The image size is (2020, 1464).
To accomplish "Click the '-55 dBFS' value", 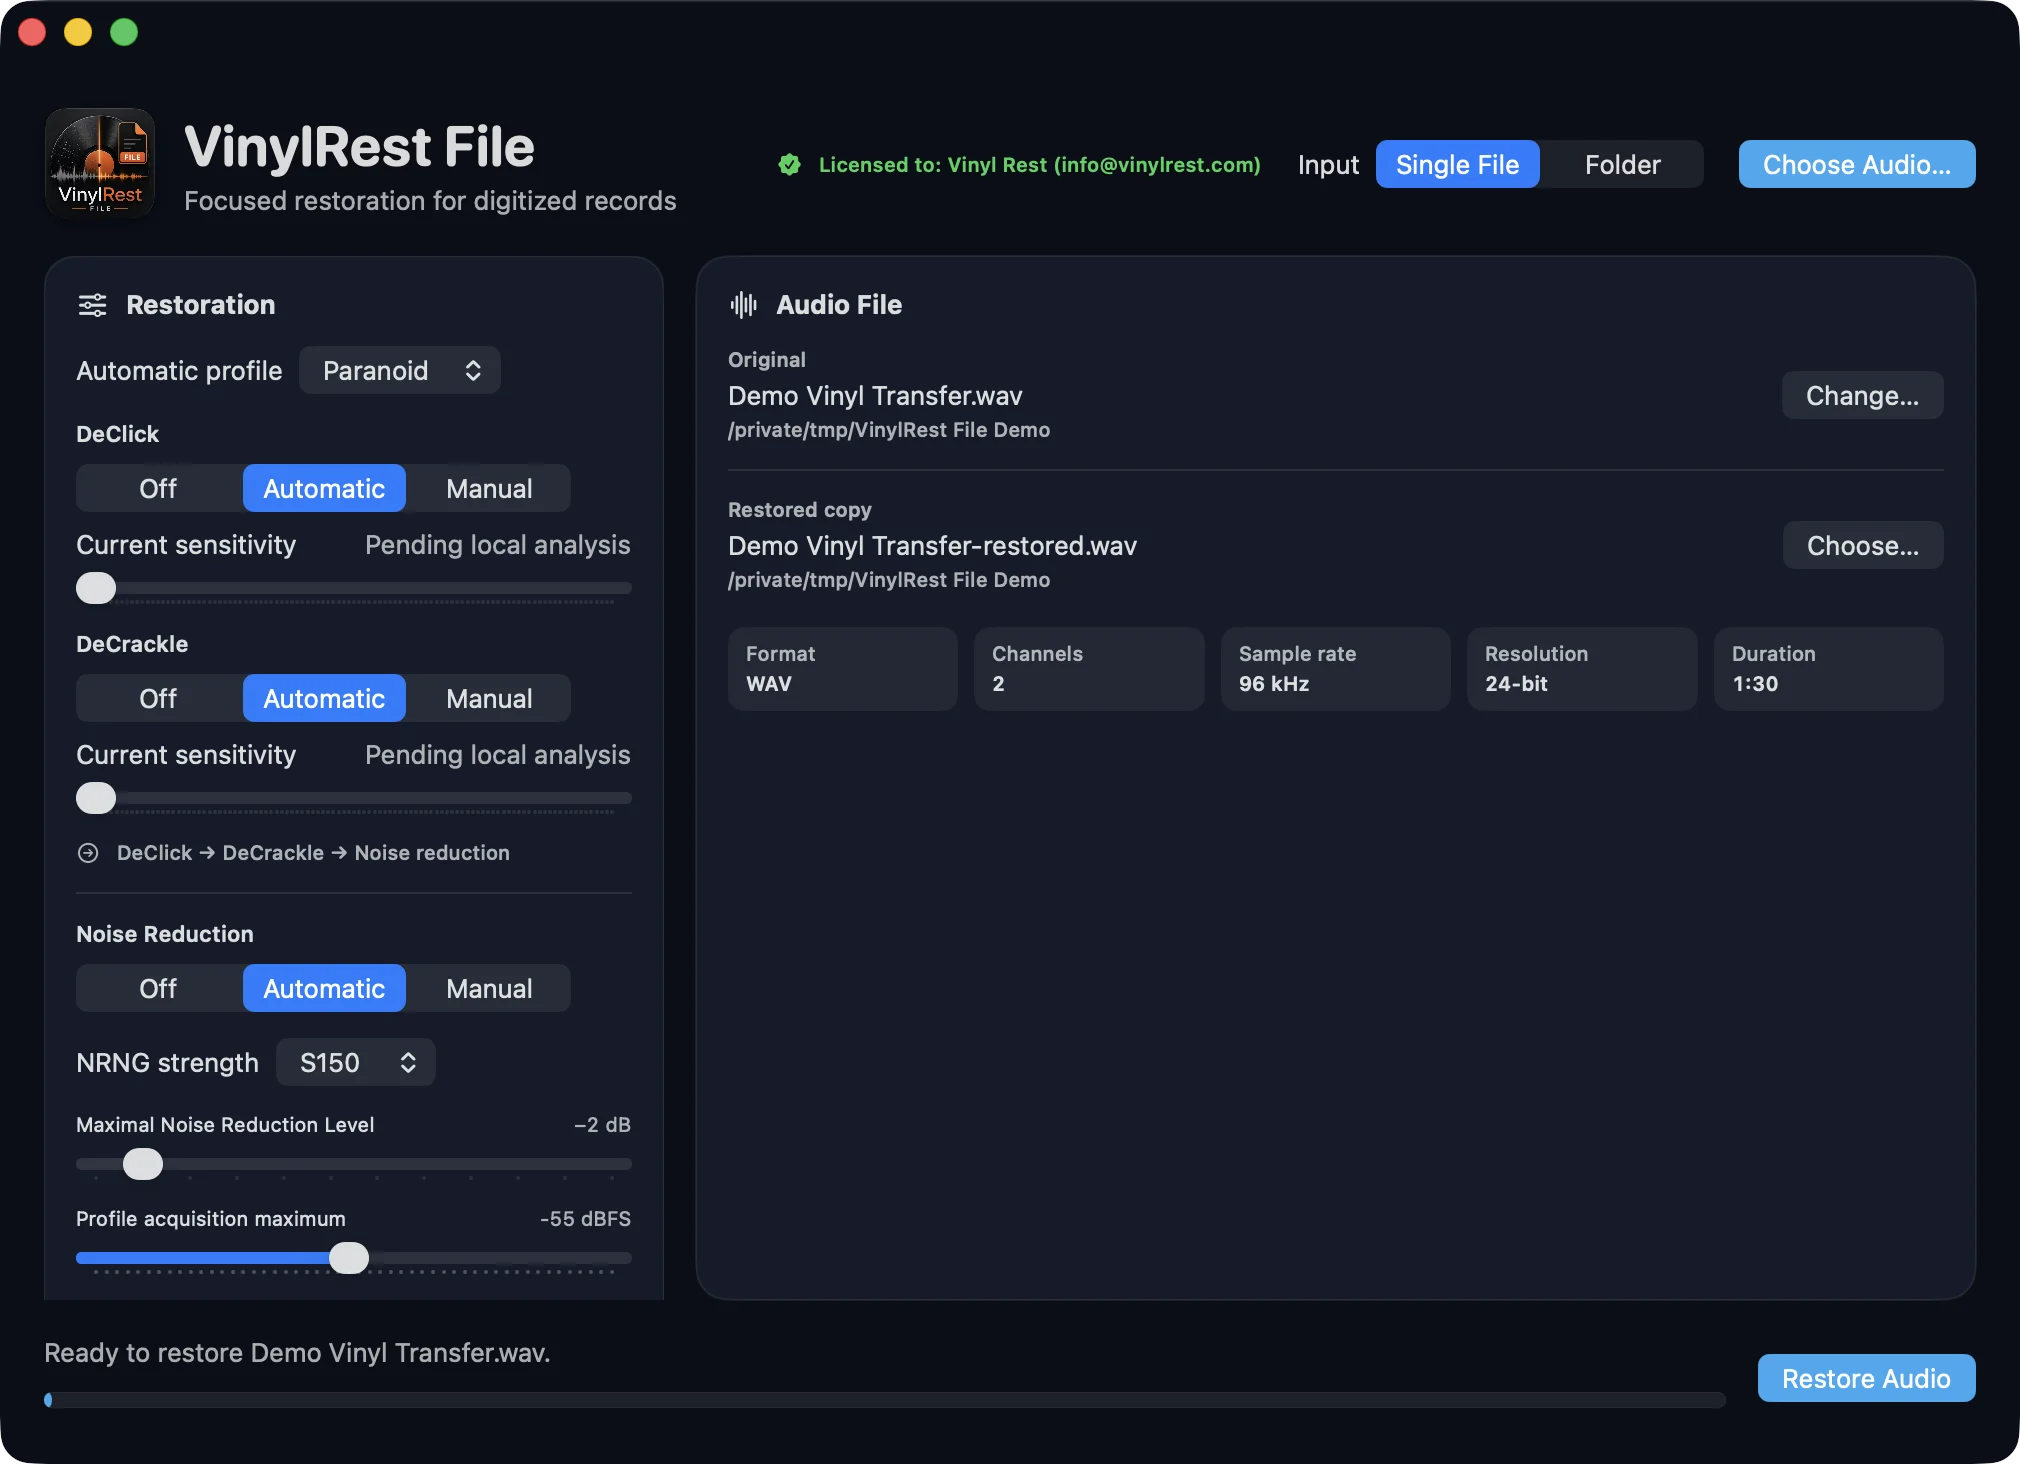I will tap(585, 1219).
